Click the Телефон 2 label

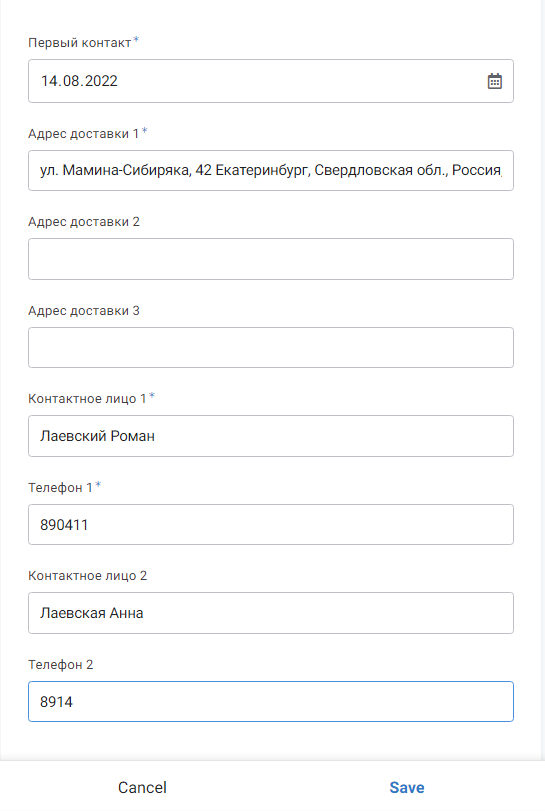60,665
